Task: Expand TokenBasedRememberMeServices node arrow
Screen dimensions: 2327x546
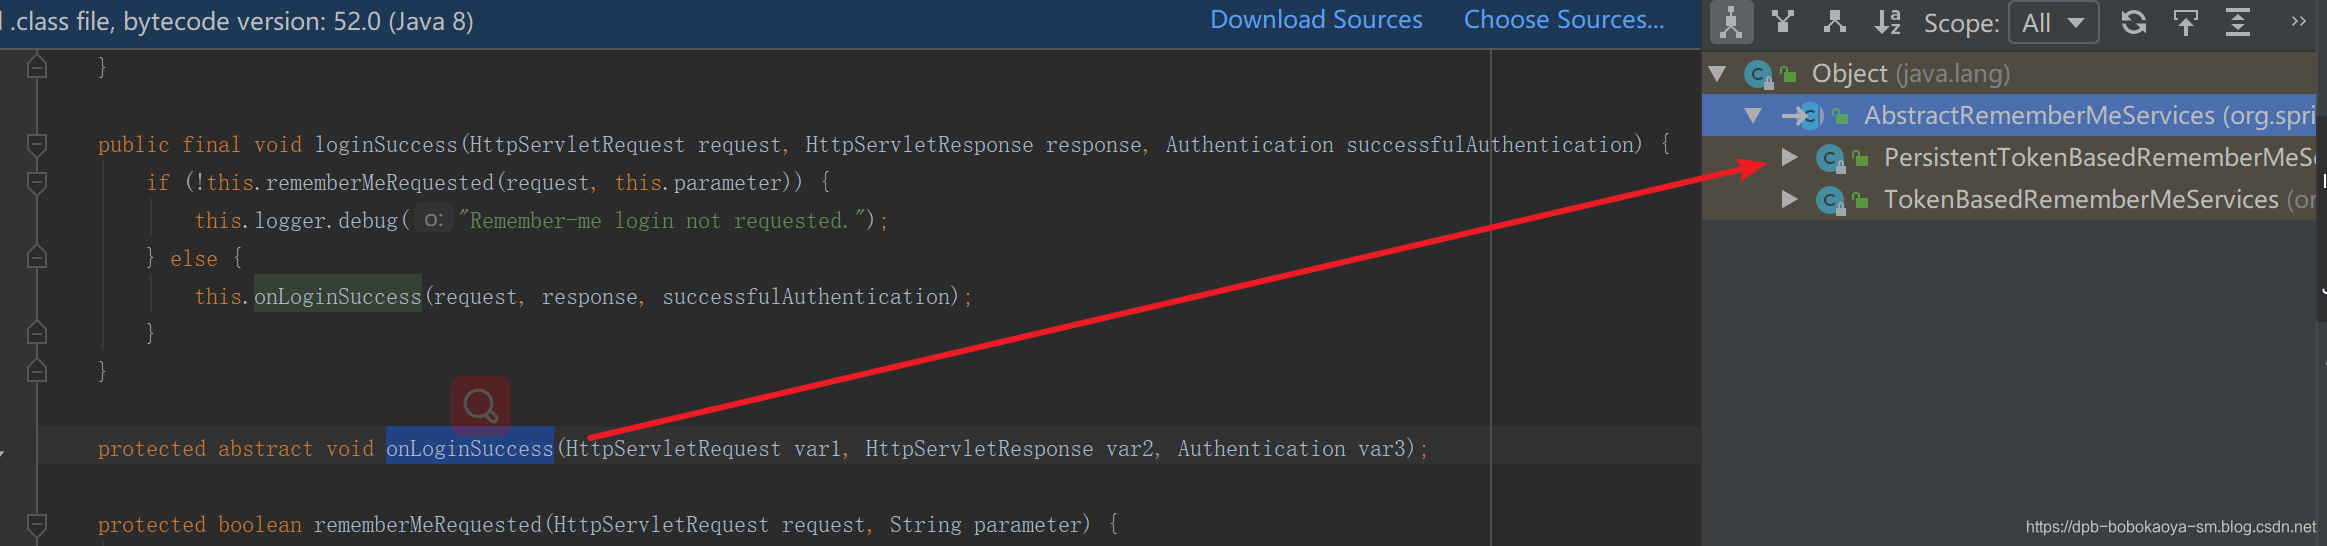Action: [1790, 199]
